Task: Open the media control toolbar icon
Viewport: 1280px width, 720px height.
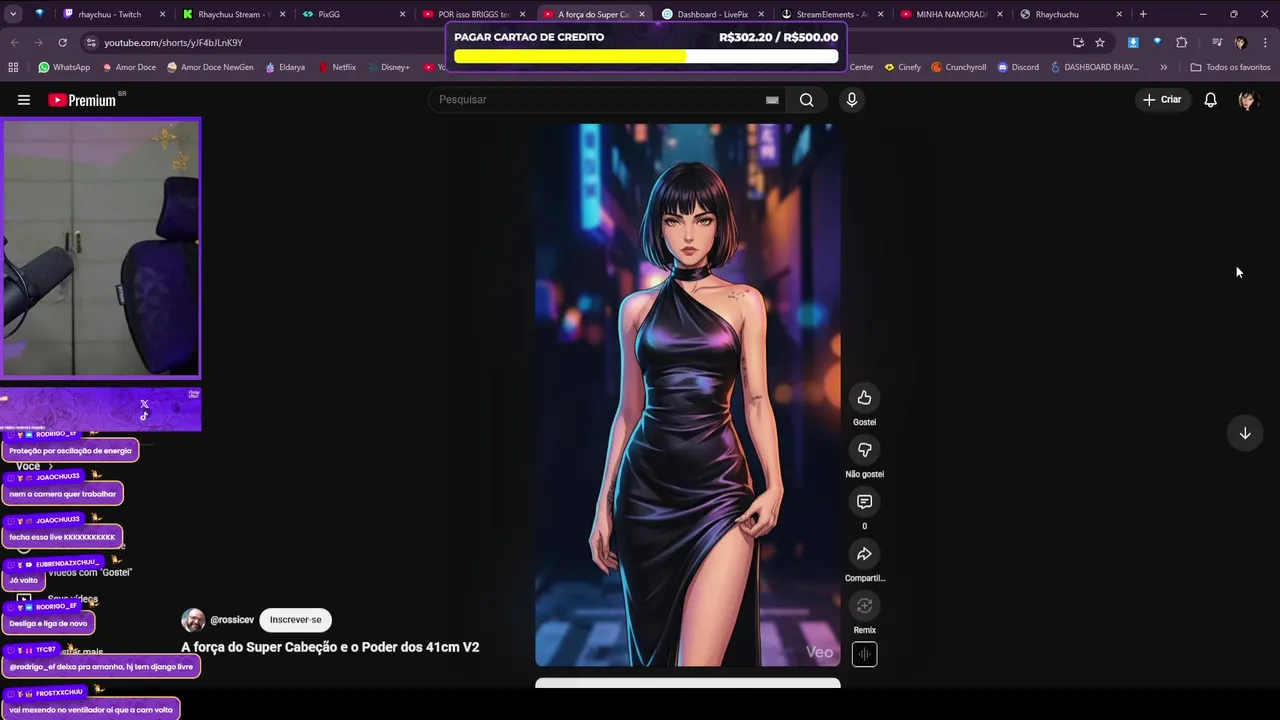Action: click(1217, 43)
